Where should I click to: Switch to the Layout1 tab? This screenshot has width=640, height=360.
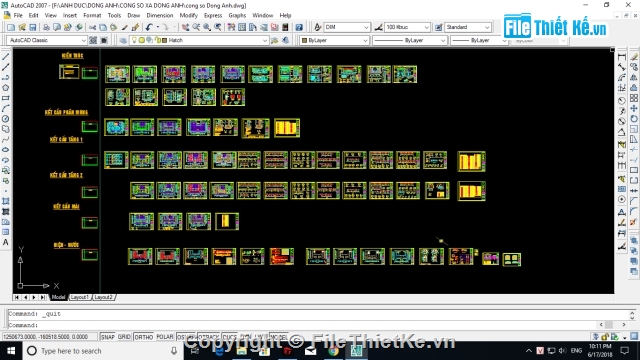[80, 297]
